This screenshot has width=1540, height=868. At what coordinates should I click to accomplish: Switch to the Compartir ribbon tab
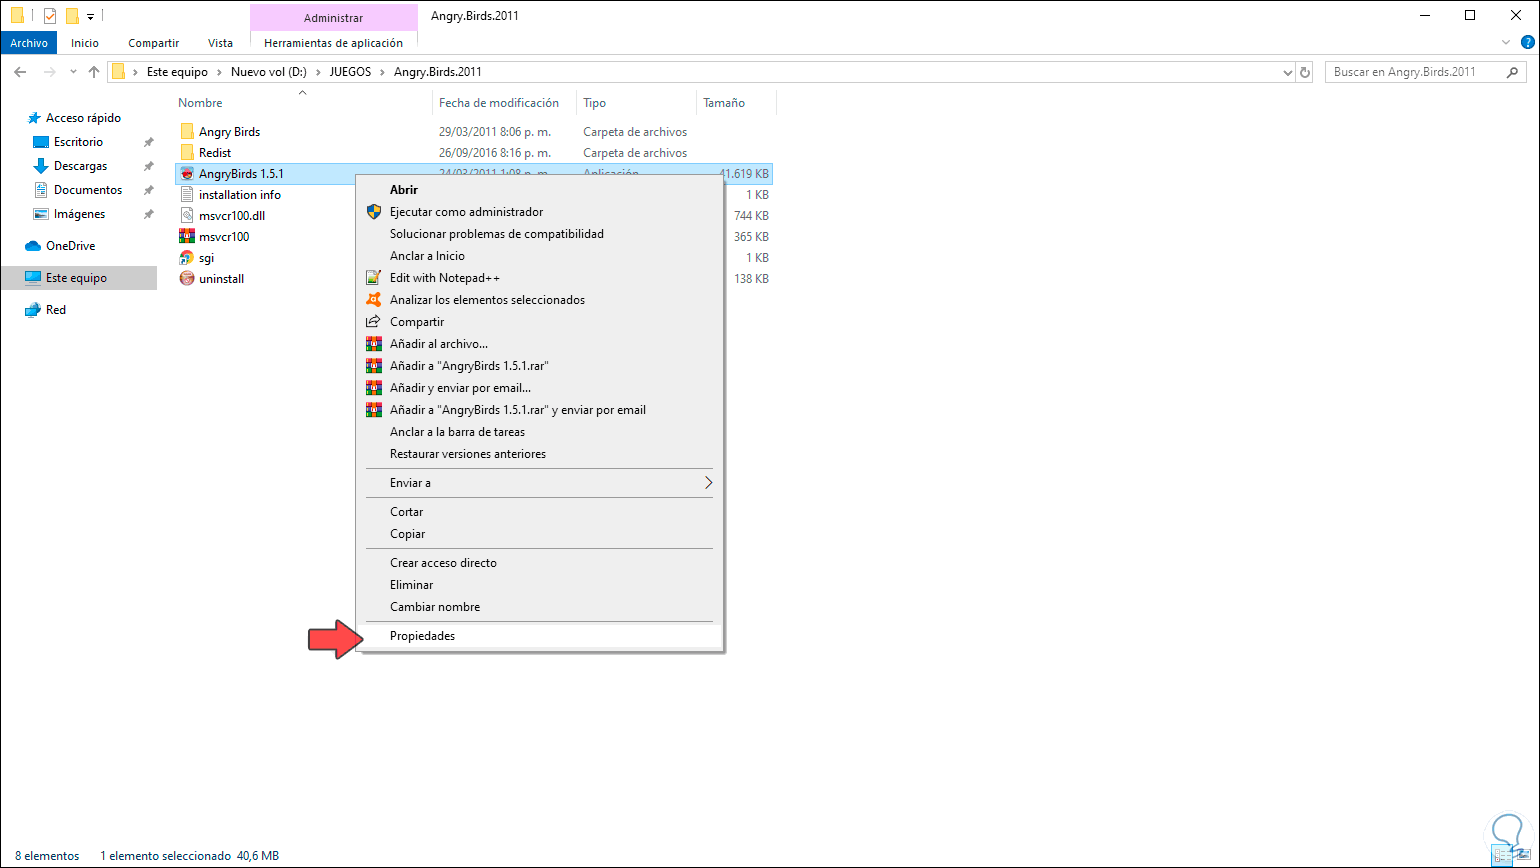pyautogui.click(x=153, y=43)
